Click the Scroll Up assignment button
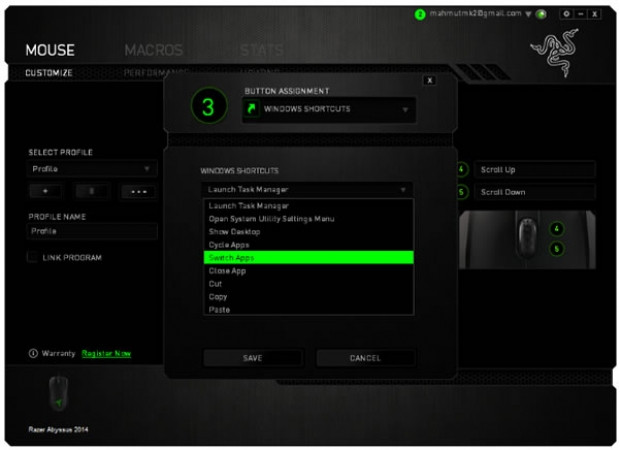 pyautogui.click(x=535, y=170)
